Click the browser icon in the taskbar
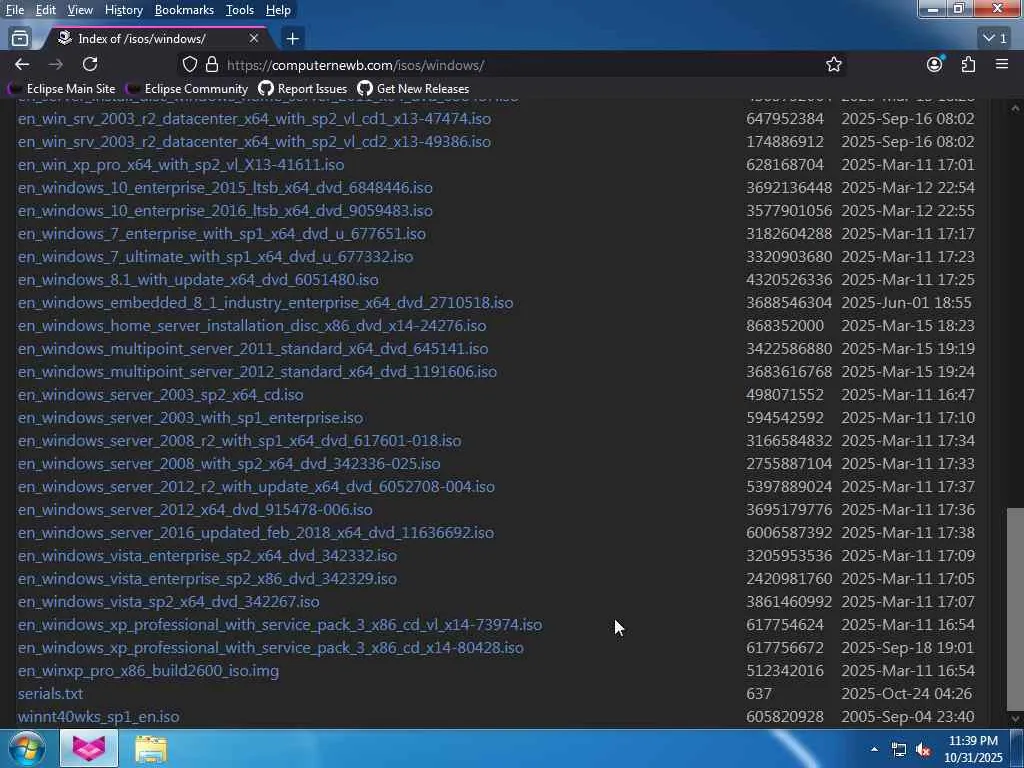 pyautogui.click(x=89, y=748)
